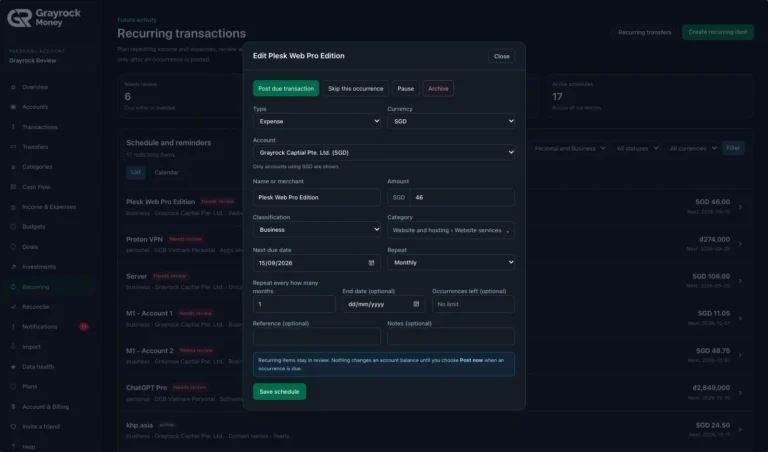
Task: Open the Transfers sidebar icon
Action: click(13, 147)
